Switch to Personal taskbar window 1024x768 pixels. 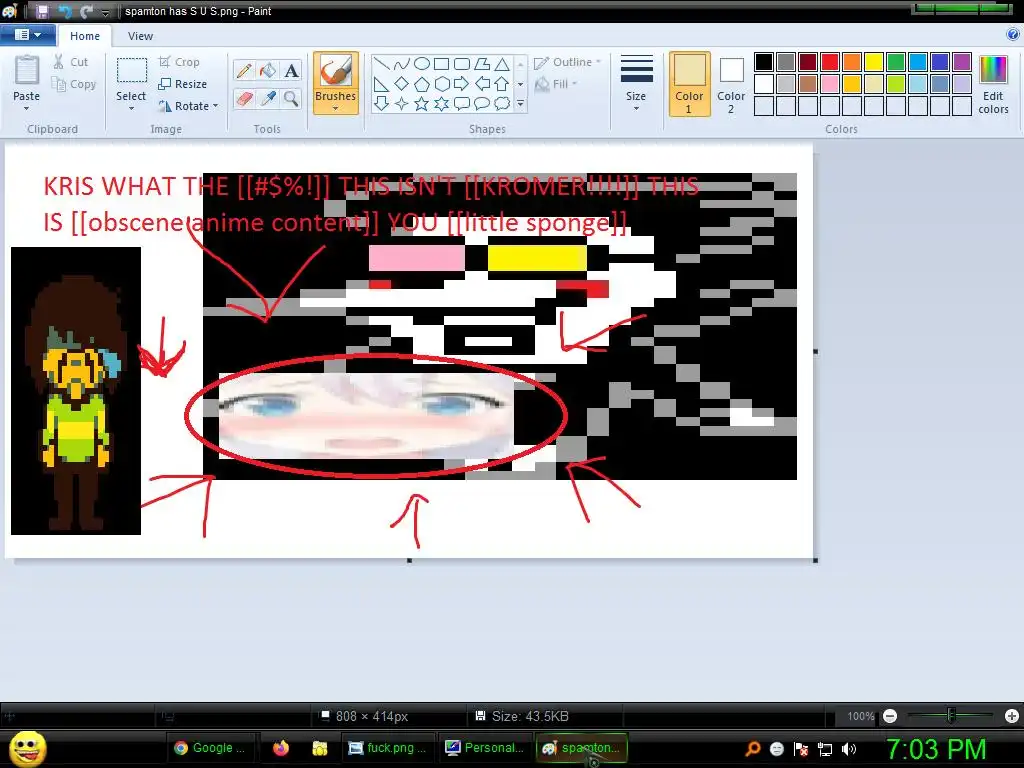(x=484, y=748)
